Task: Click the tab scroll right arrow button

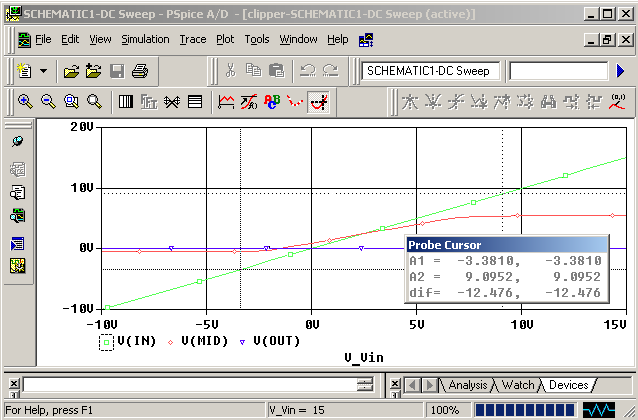Action: (429, 385)
